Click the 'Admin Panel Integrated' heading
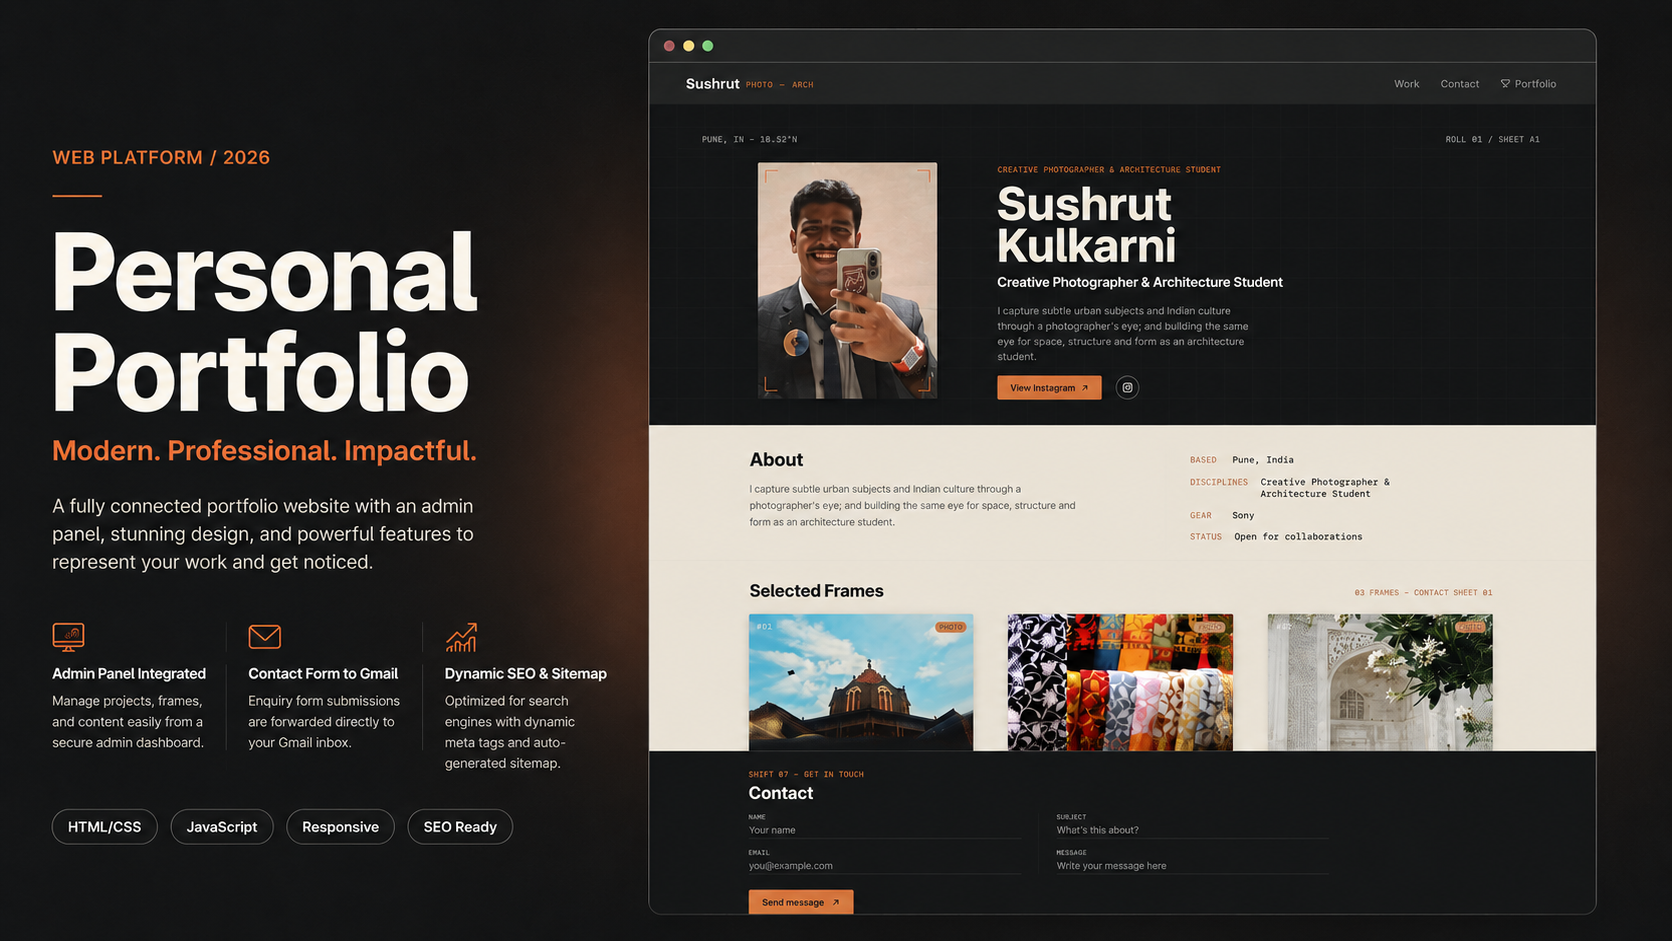The width and height of the screenshot is (1672, 941). coord(129,674)
